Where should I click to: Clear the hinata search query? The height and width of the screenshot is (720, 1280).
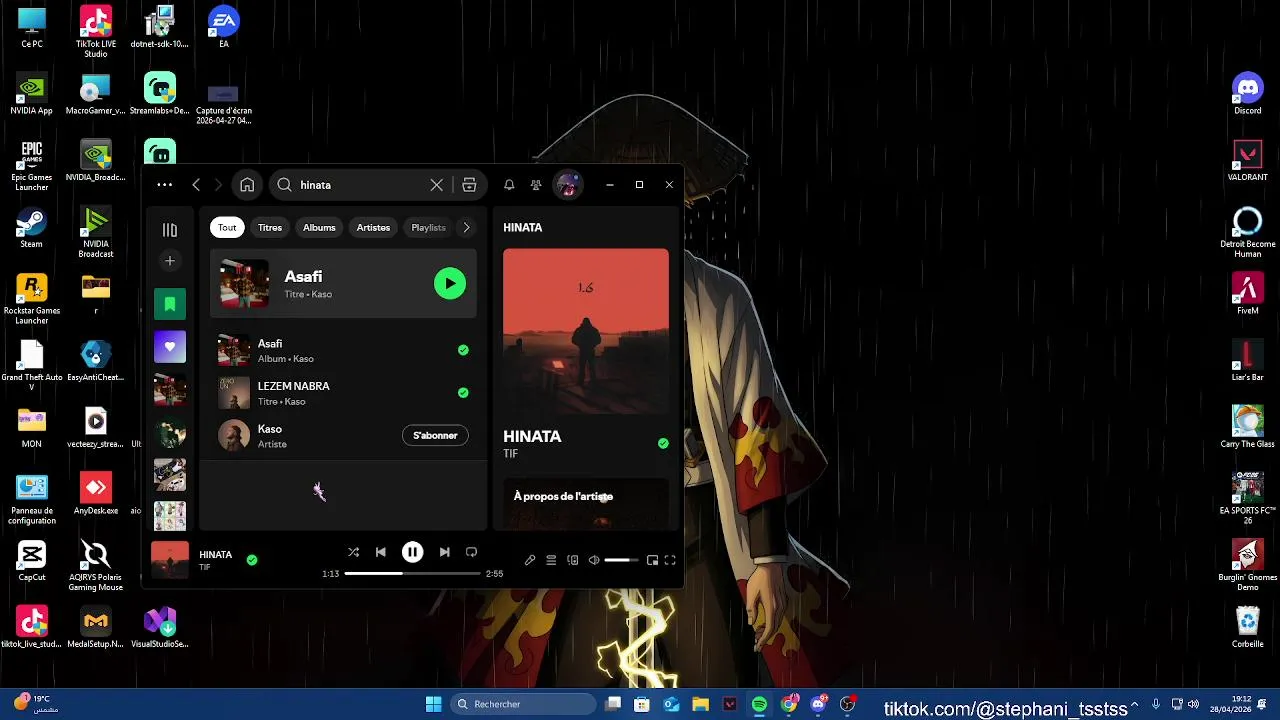point(437,185)
